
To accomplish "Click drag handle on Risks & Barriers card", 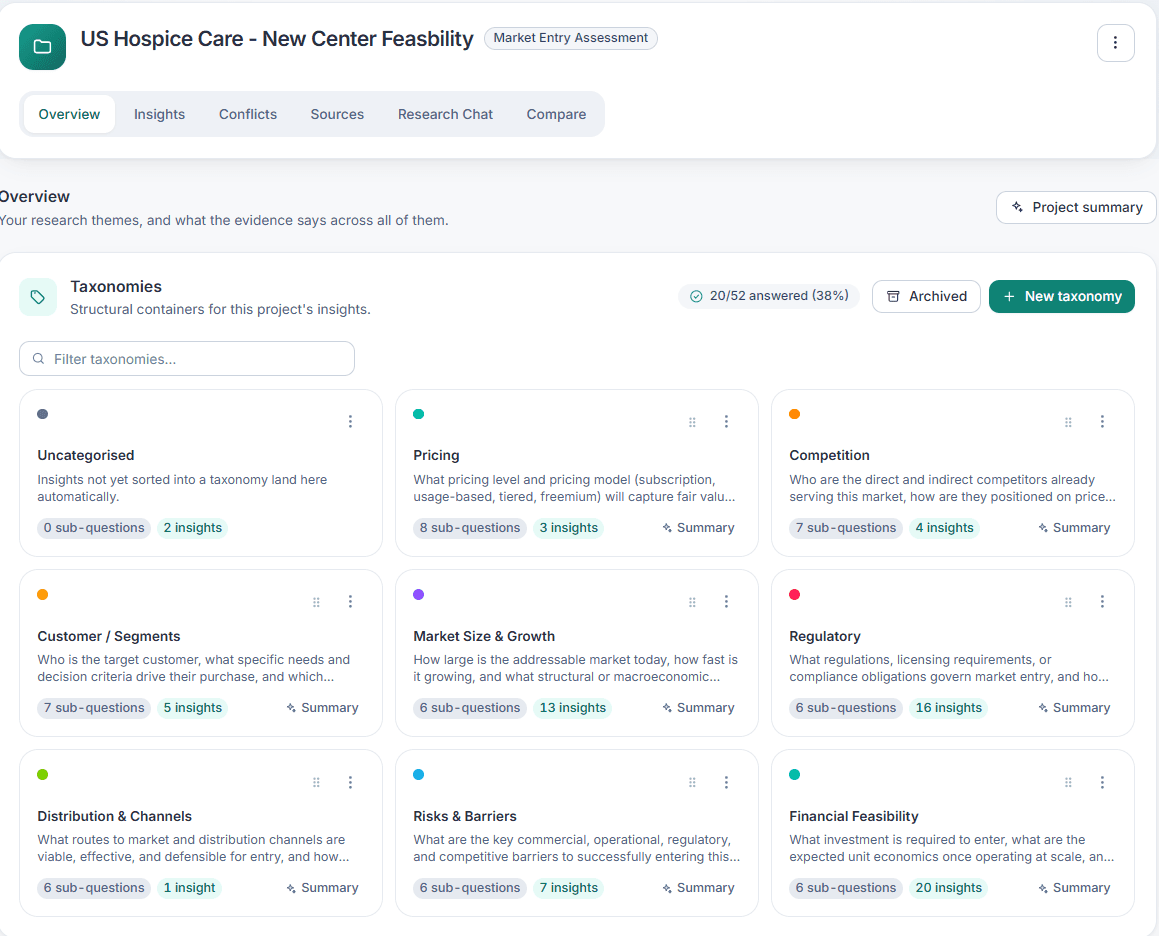I will [x=692, y=782].
